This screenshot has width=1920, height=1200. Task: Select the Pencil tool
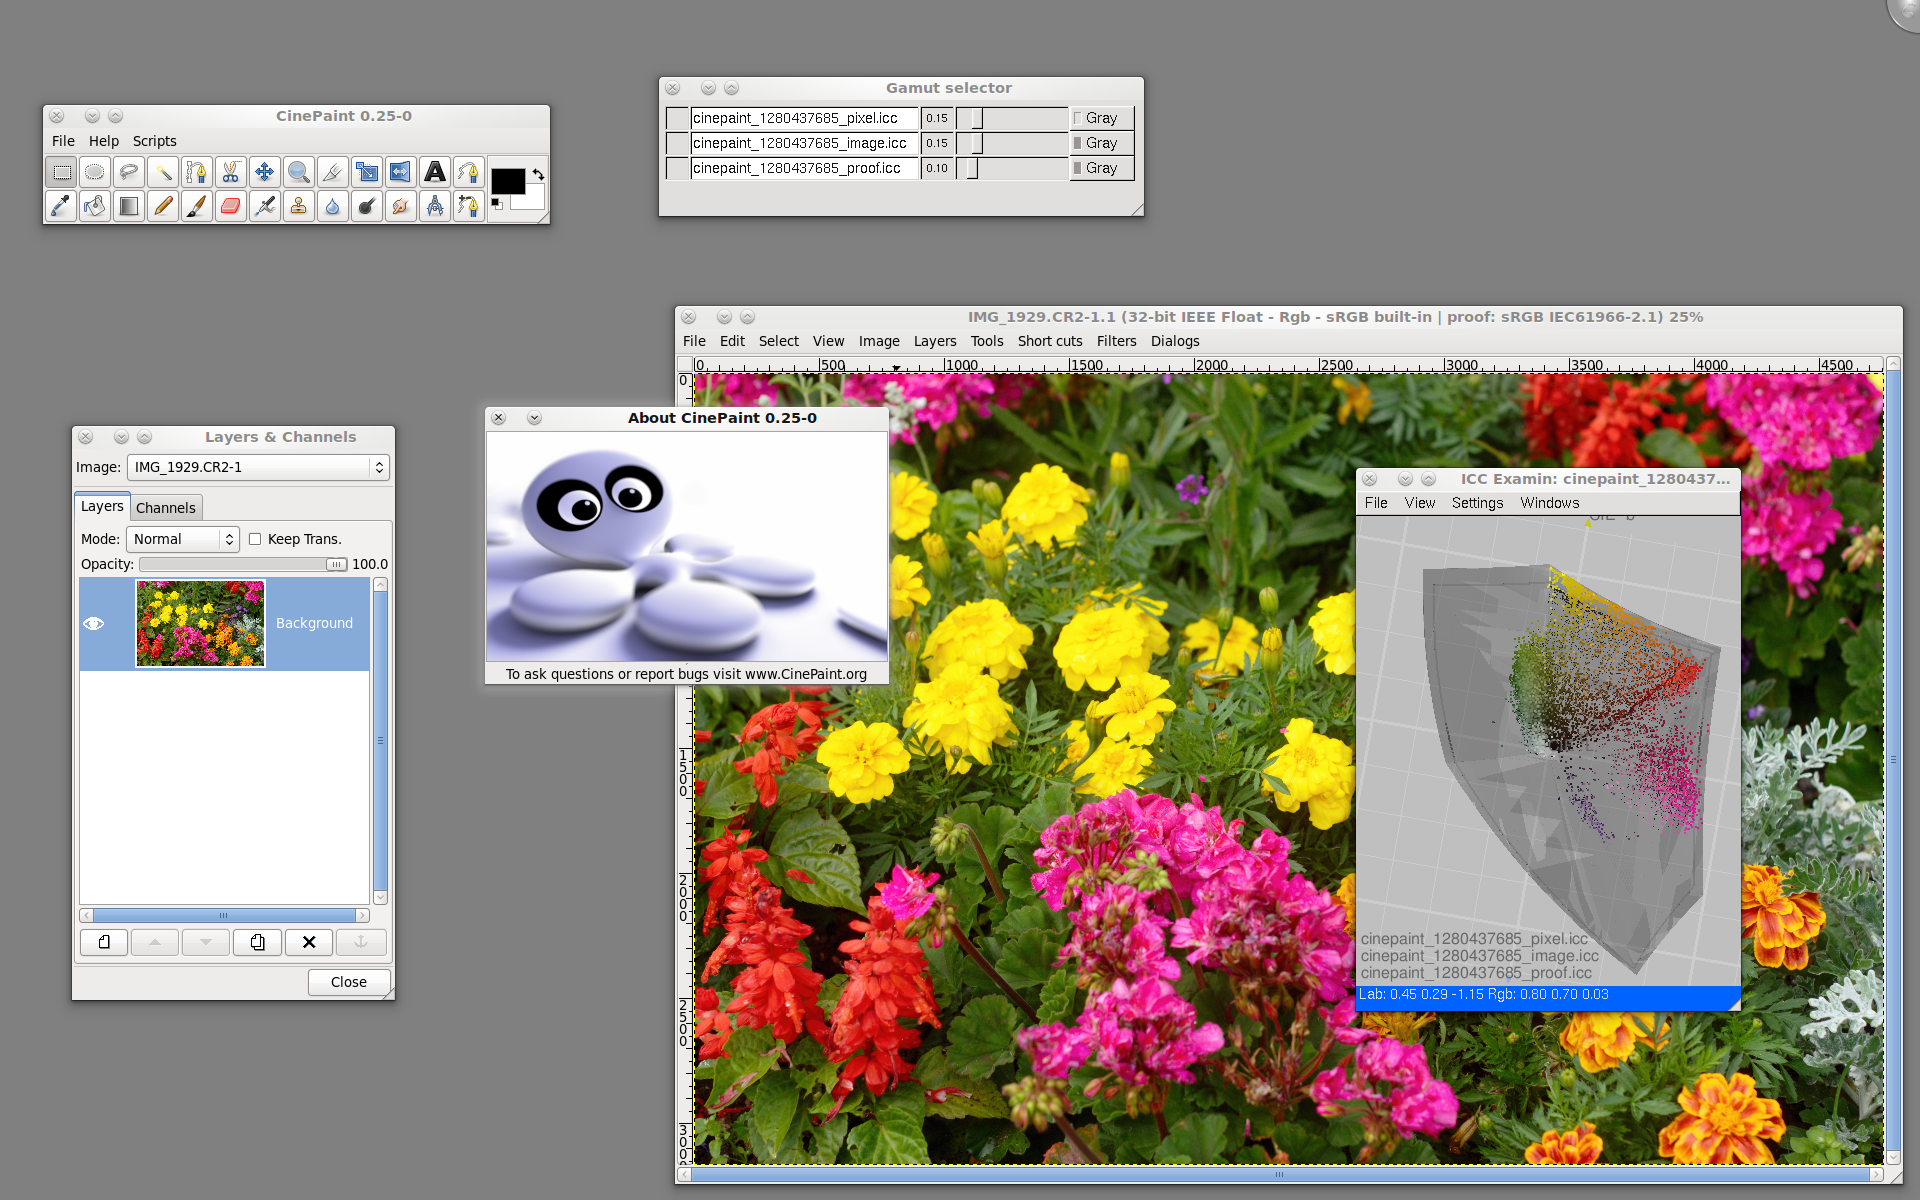click(163, 206)
